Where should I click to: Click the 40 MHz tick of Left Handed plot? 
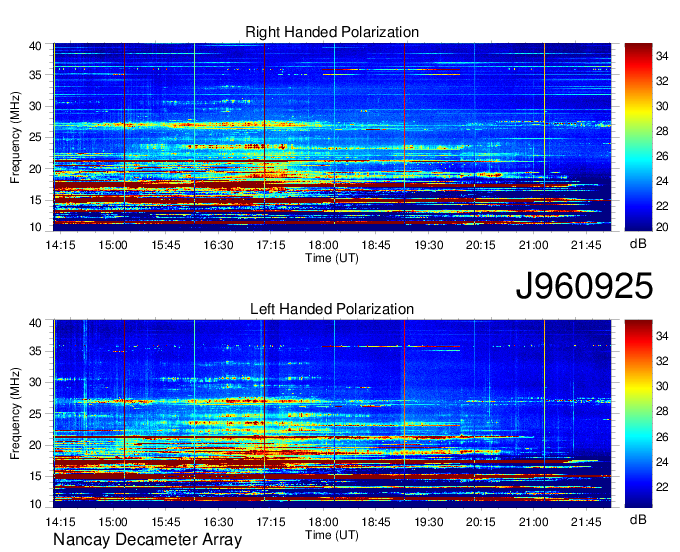(35, 323)
